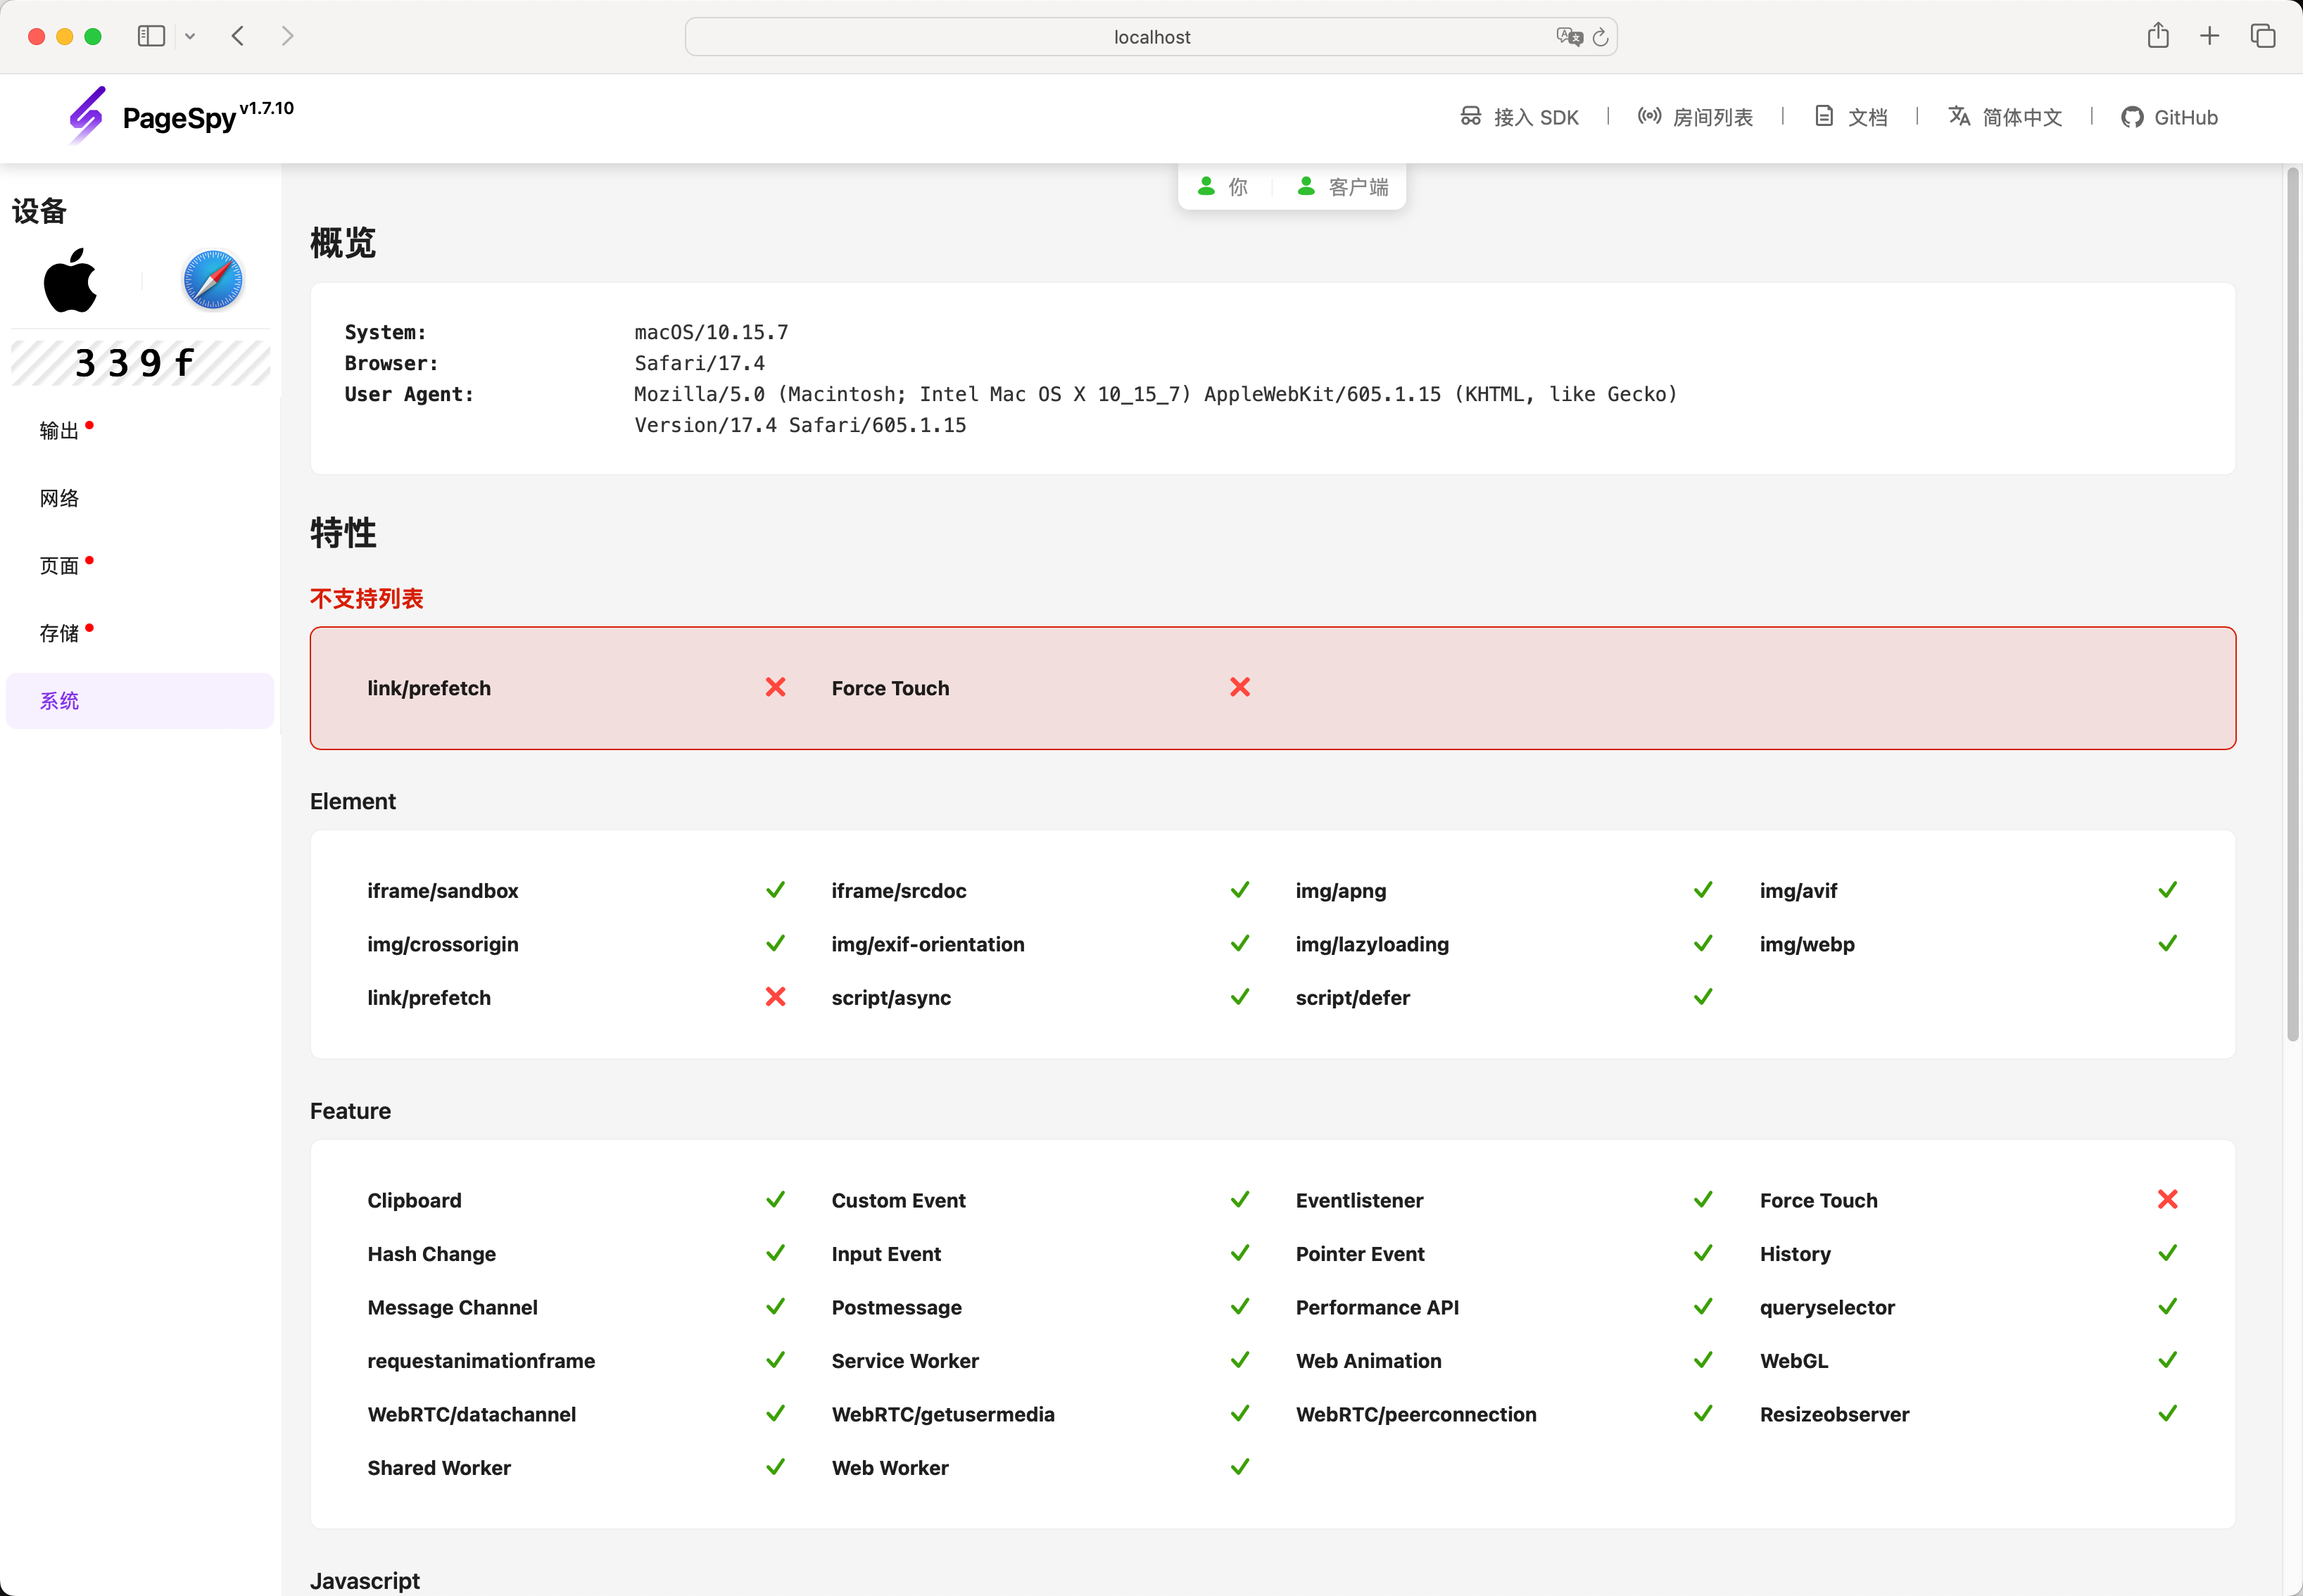Switch to the 页面 page tab
The image size is (2303, 1596).
[140, 566]
